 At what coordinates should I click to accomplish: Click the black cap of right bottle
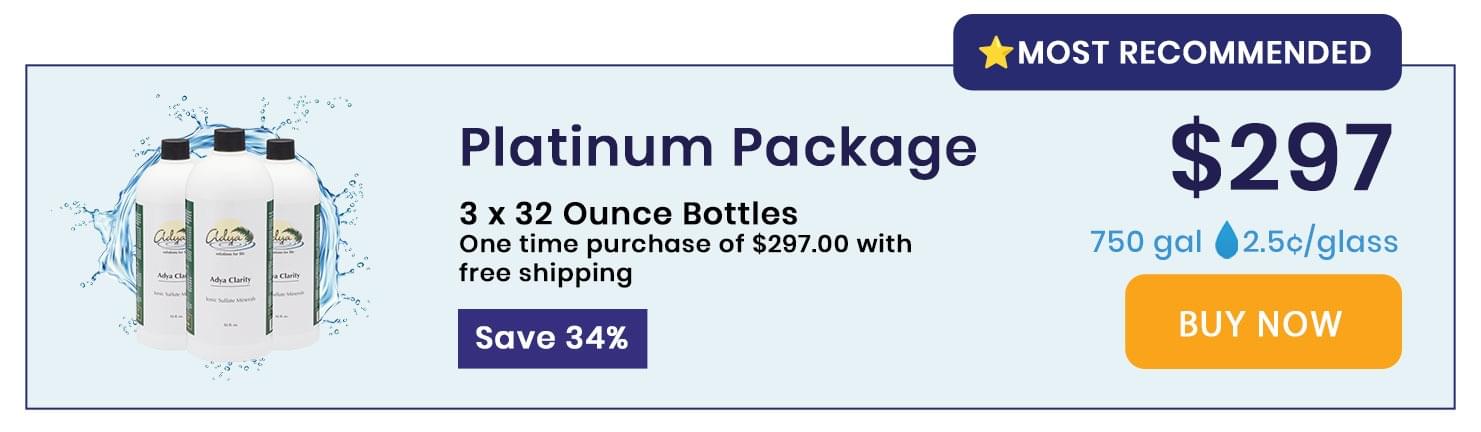[282, 150]
